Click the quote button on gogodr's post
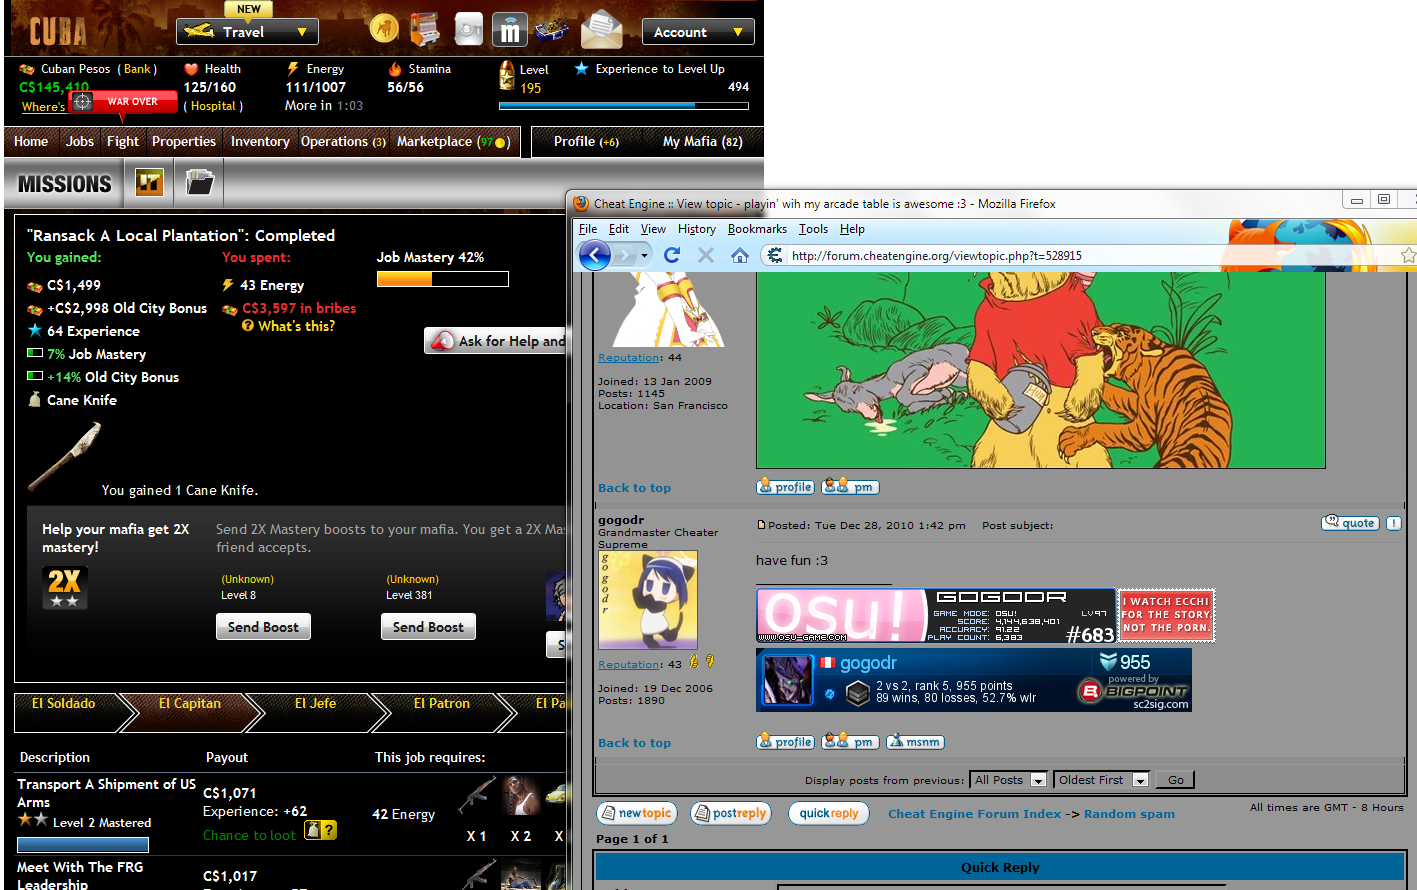The image size is (1417, 890). coord(1351,523)
